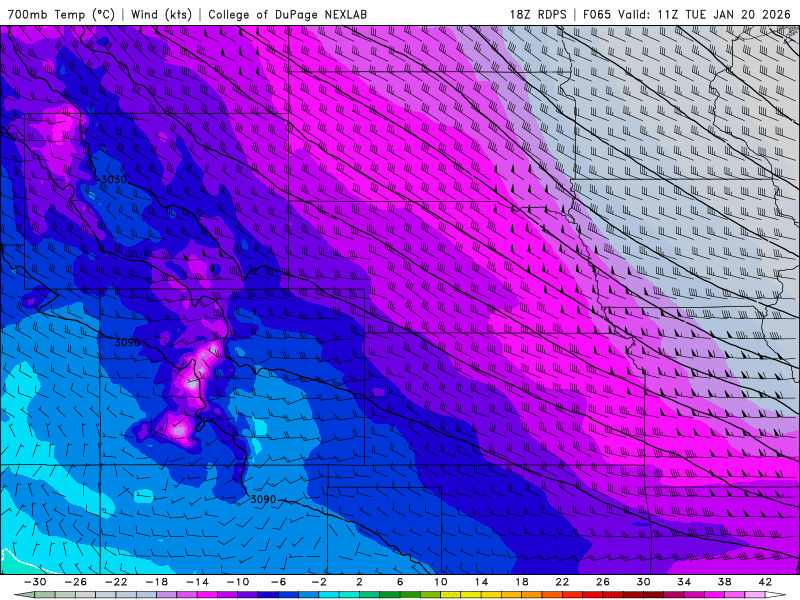Click the '-2' colorbar scale label
The height and width of the screenshot is (600, 800).
click(319, 582)
